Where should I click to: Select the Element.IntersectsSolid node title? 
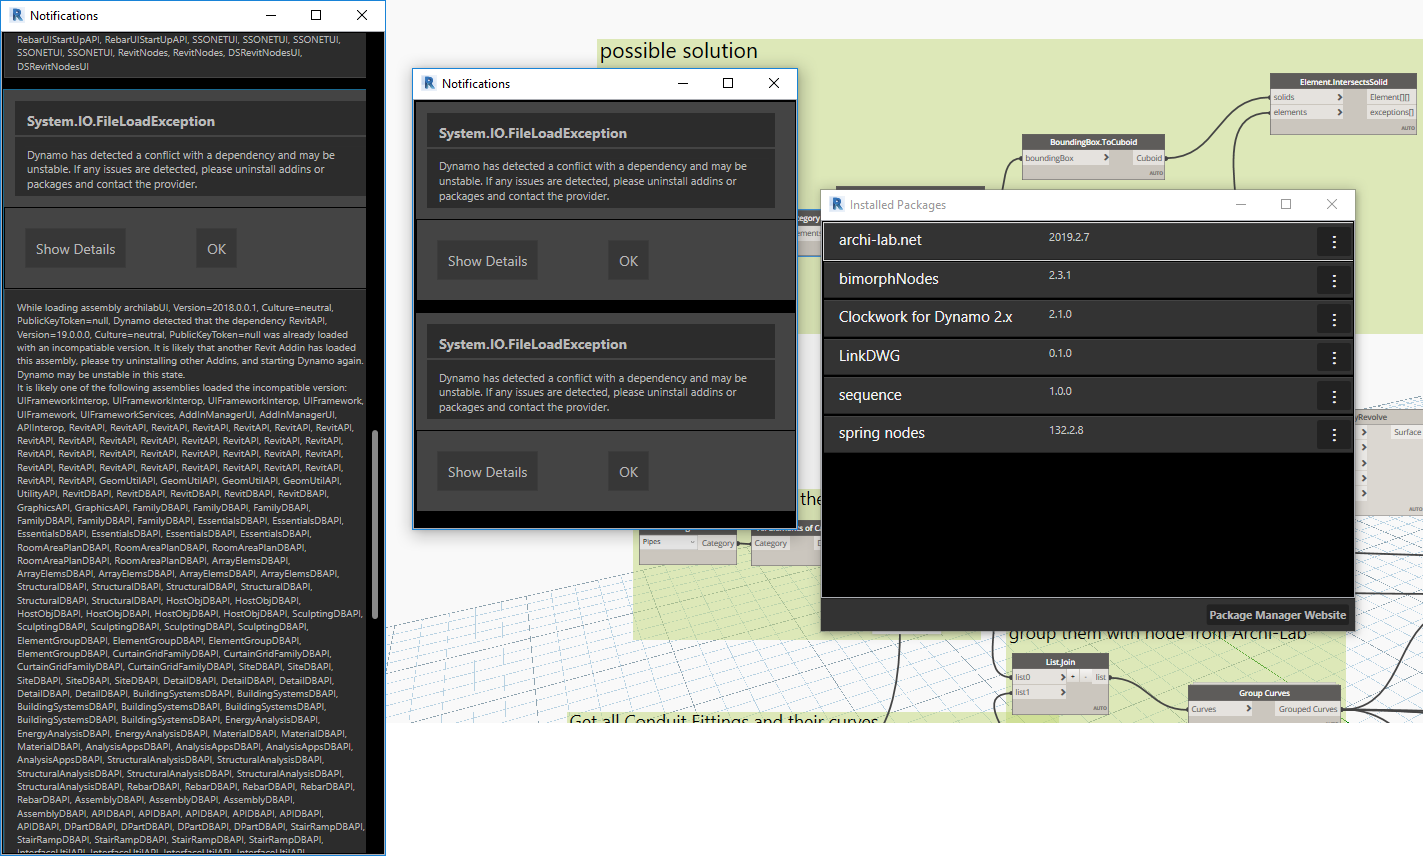(1343, 82)
